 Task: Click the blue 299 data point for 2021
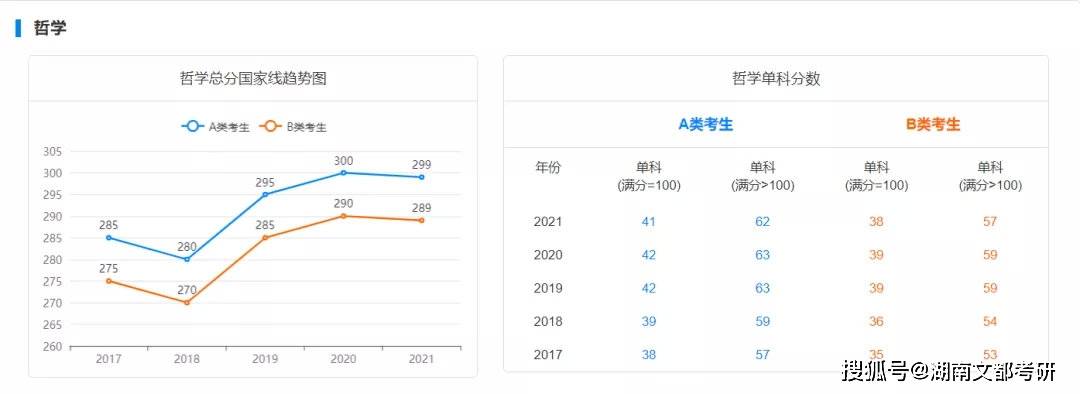(x=422, y=177)
